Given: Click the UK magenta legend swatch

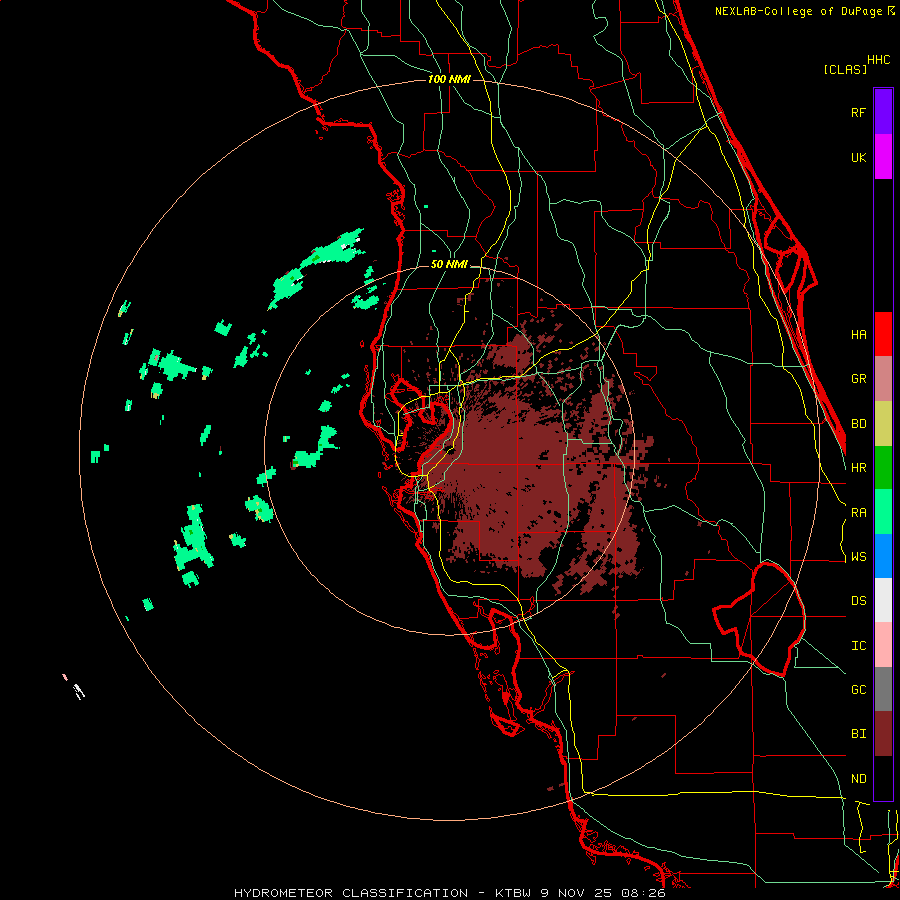Looking at the screenshot, I should pyautogui.click(x=883, y=157).
